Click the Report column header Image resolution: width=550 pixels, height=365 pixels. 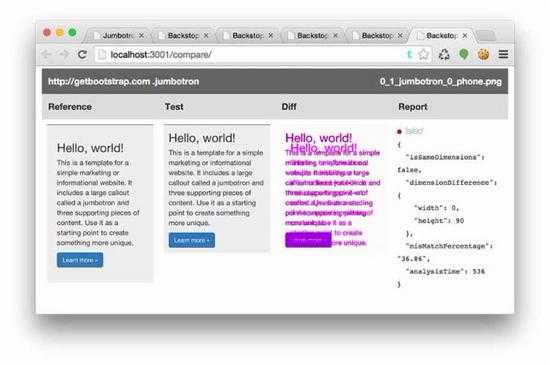(412, 107)
